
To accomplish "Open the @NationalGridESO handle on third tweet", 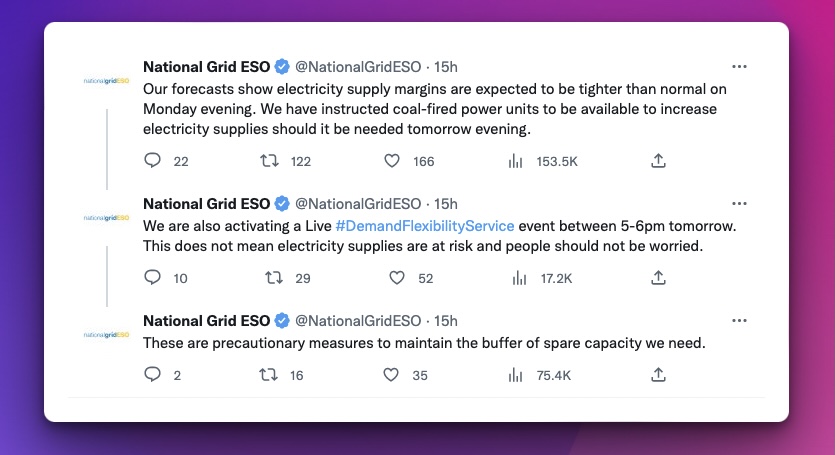I will point(358,321).
